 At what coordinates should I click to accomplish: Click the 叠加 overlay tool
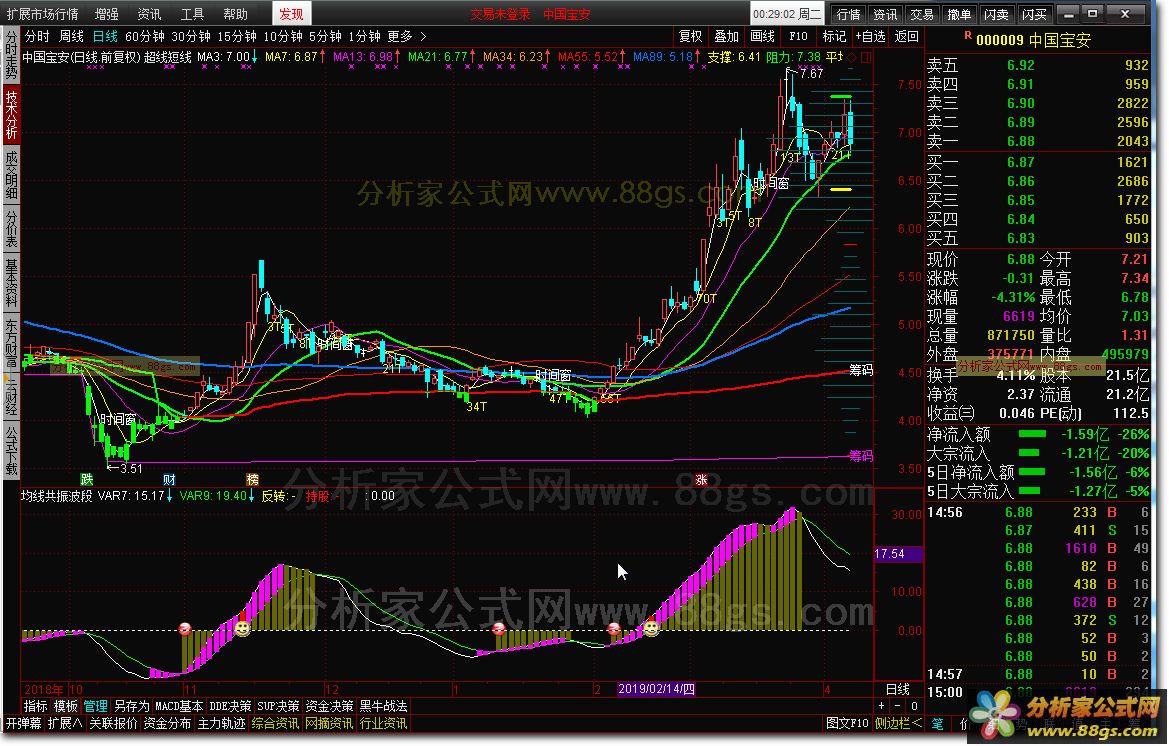coord(726,37)
